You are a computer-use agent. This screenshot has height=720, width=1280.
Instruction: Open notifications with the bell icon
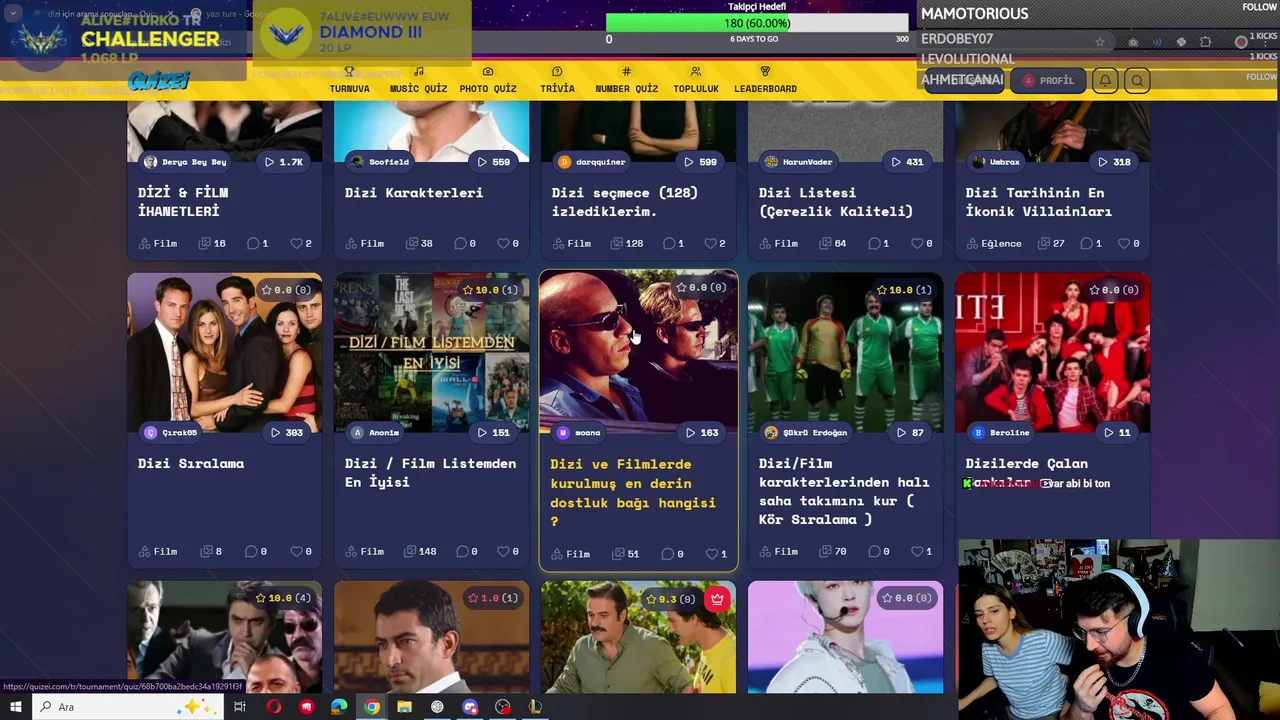pyautogui.click(x=1105, y=80)
